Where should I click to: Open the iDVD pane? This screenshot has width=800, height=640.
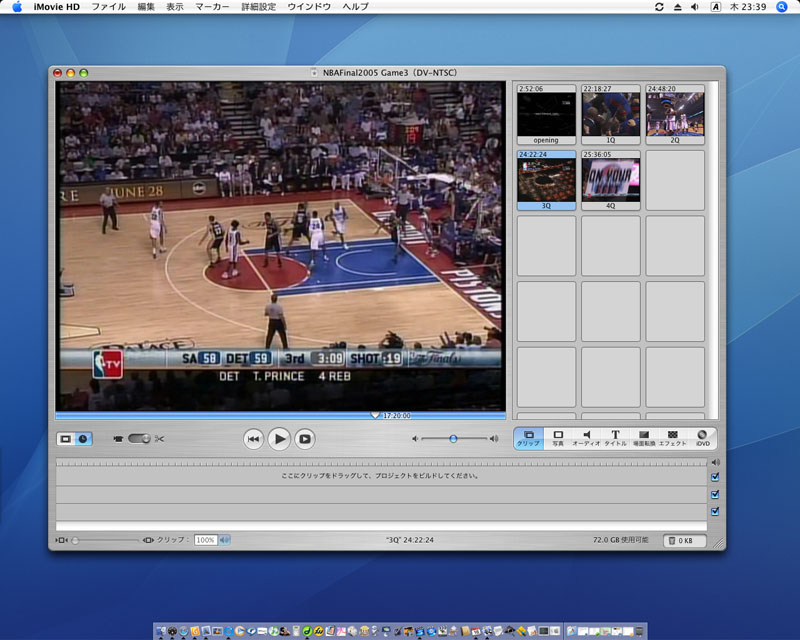point(702,438)
